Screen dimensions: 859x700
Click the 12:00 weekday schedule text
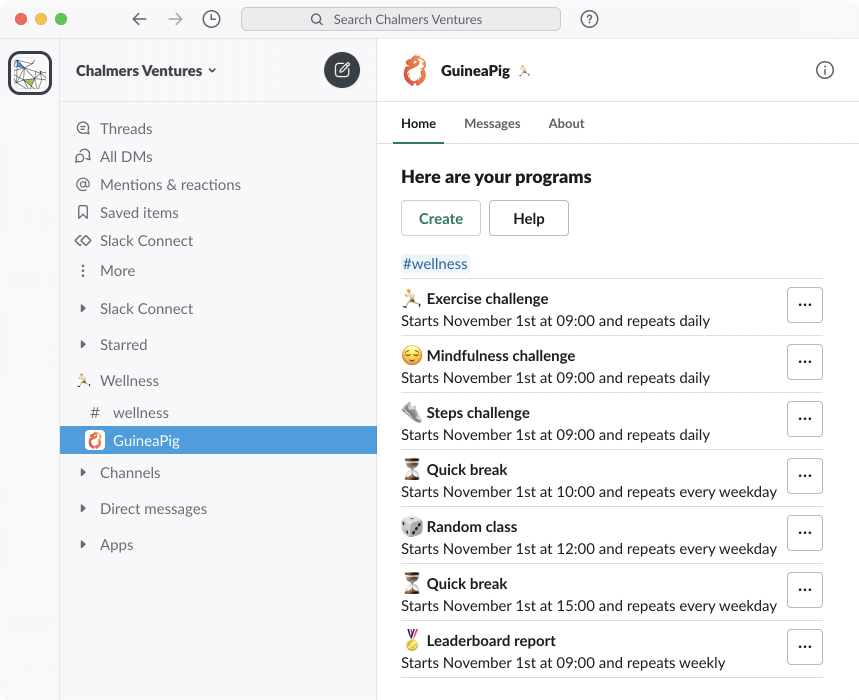click(589, 549)
